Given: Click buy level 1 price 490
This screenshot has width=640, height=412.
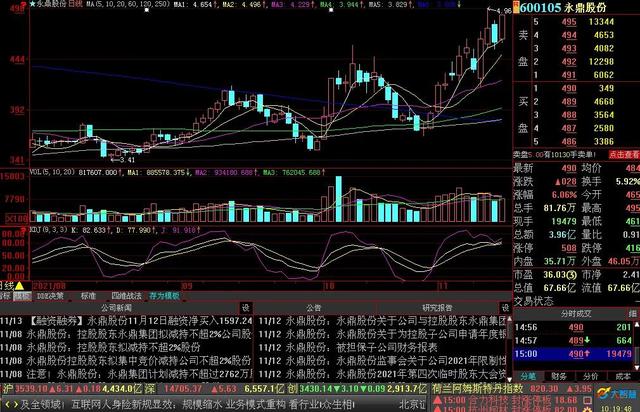Looking at the screenshot, I should 569,89.
